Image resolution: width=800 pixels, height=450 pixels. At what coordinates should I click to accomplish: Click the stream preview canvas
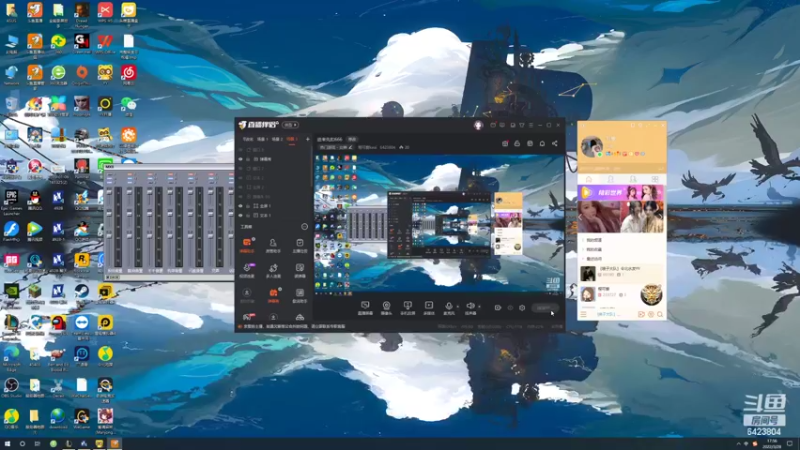click(439, 224)
